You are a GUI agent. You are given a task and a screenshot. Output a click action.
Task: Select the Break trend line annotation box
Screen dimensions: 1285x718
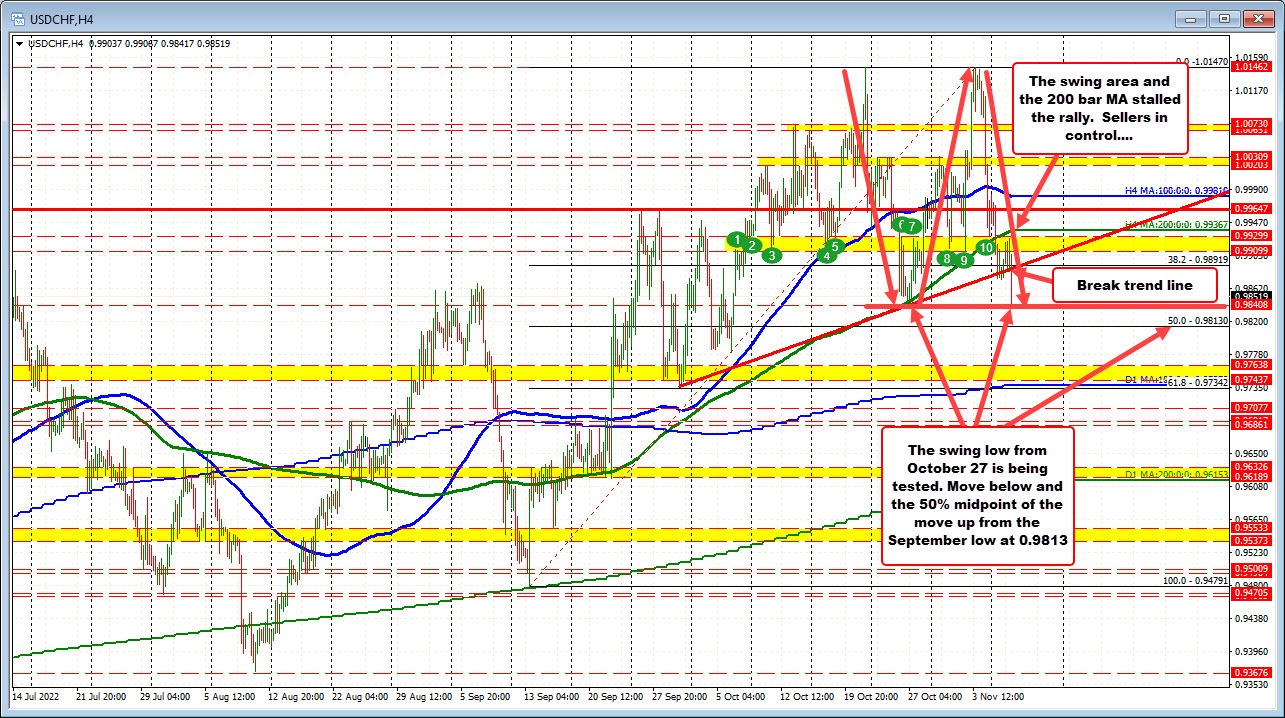(1135, 285)
